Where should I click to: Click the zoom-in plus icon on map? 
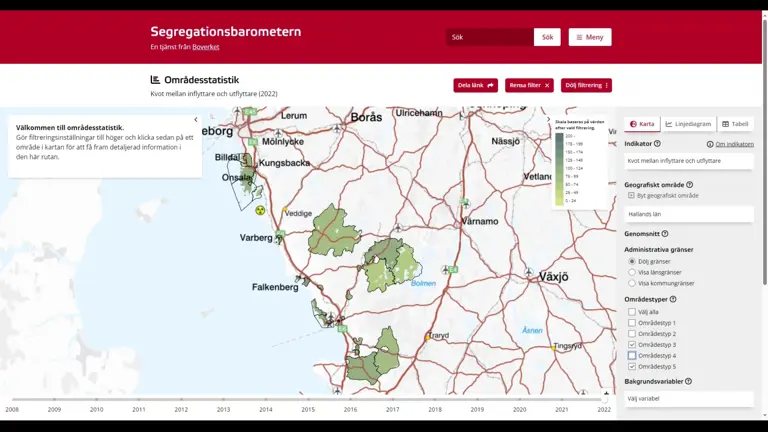[x=606, y=393]
